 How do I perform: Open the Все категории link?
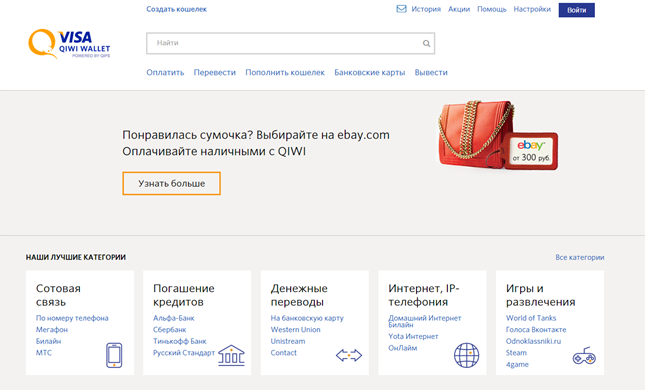[580, 257]
